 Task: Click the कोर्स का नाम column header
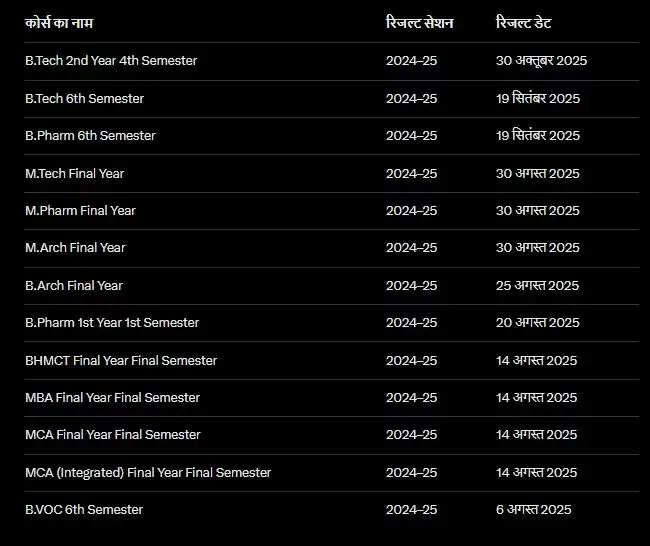click(59, 23)
